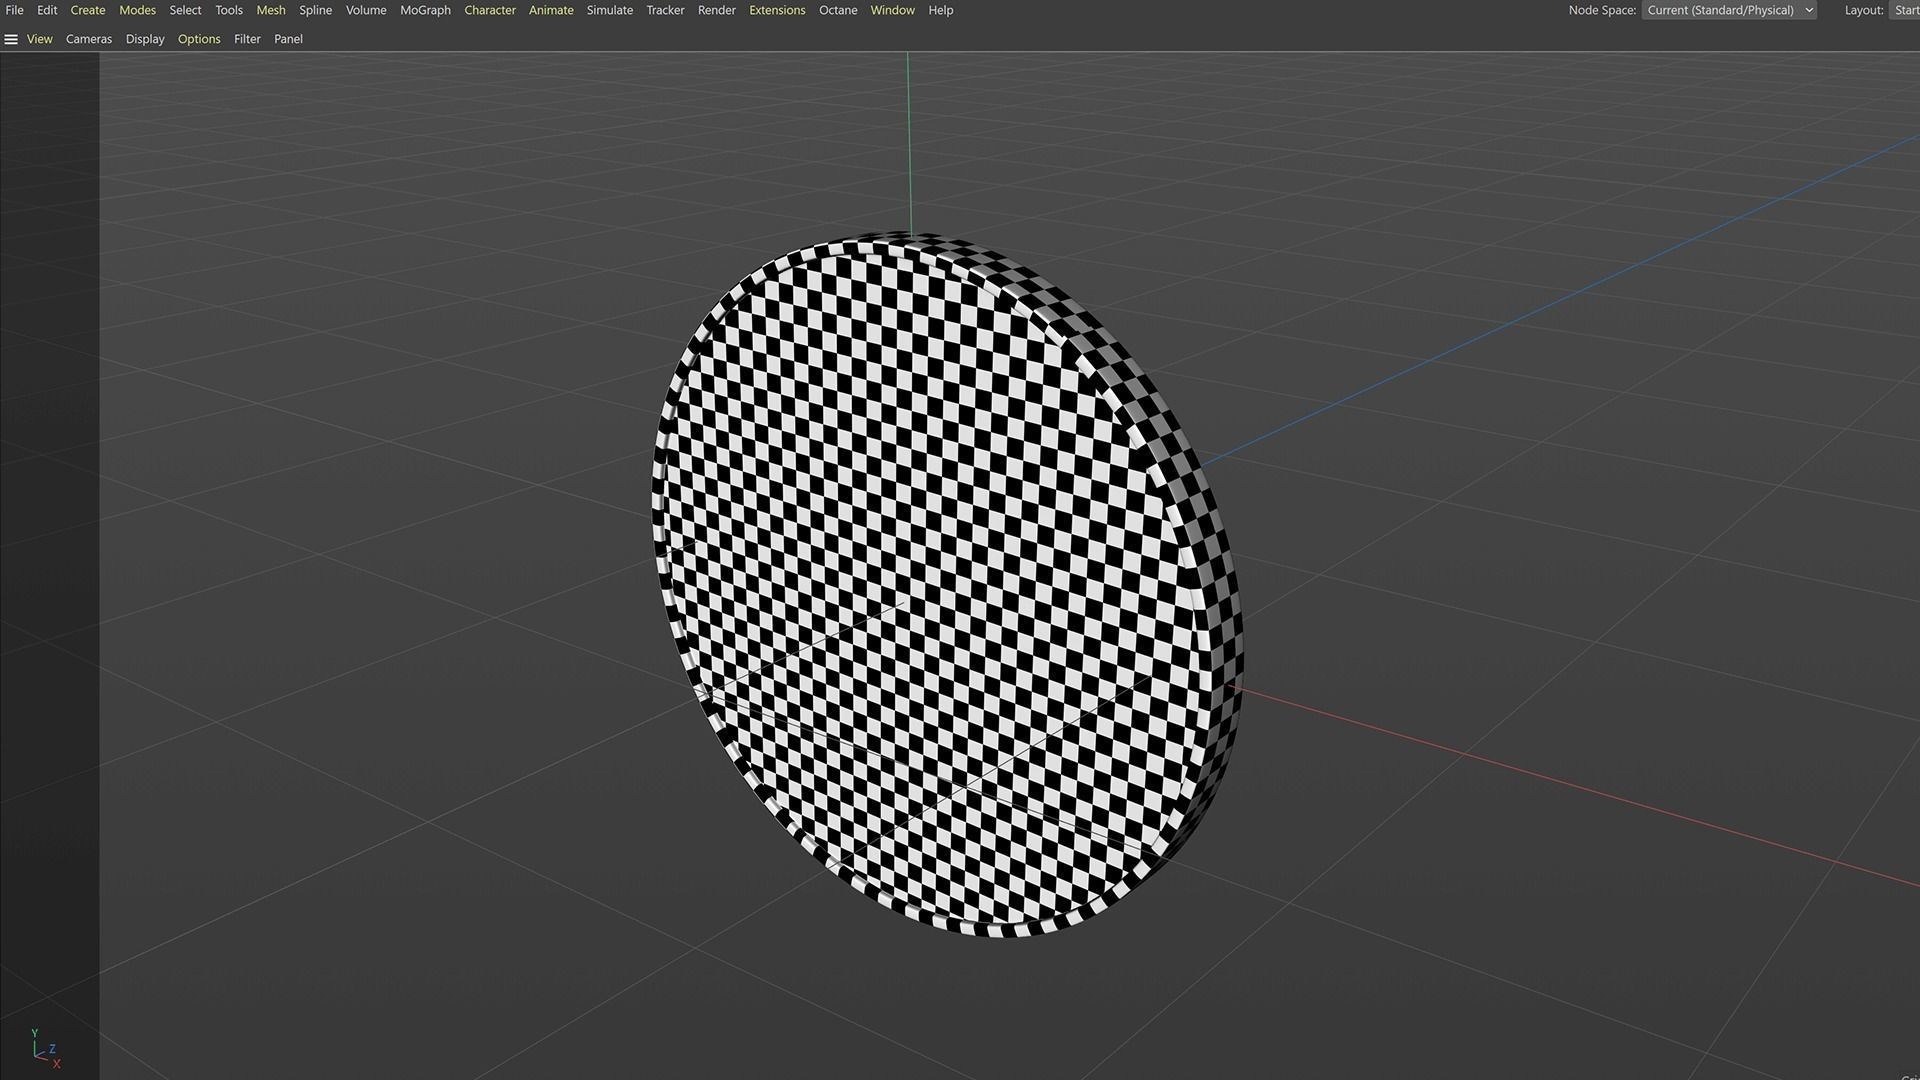
Task: Open the Tools menu
Action: pyautogui.click(x=229, y=10)
